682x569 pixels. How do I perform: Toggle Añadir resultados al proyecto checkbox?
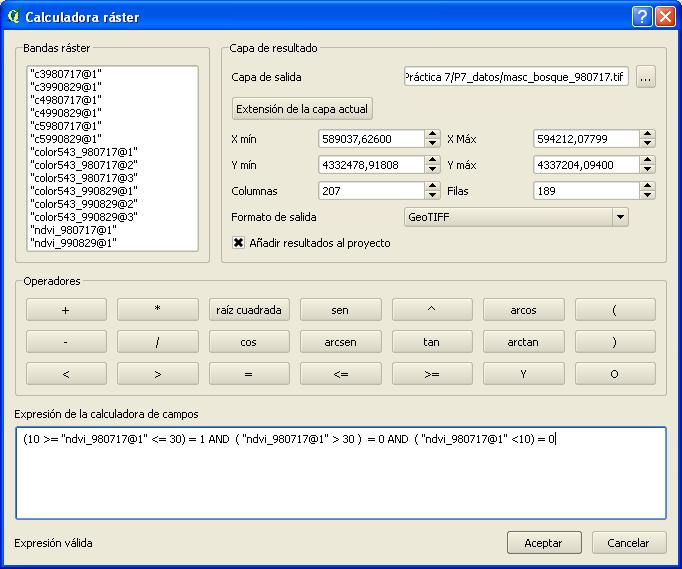click(x=239, y=243)
